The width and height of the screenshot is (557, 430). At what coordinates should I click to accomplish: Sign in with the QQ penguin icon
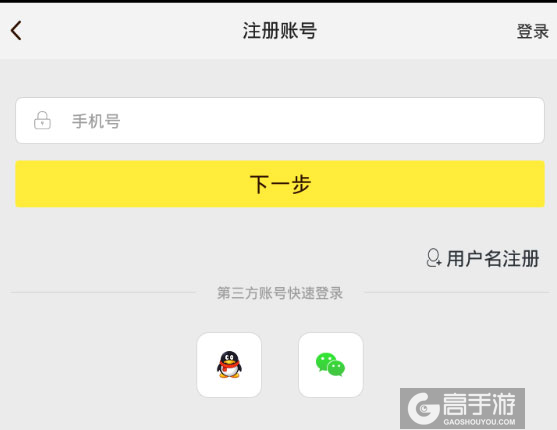point(229,365)
